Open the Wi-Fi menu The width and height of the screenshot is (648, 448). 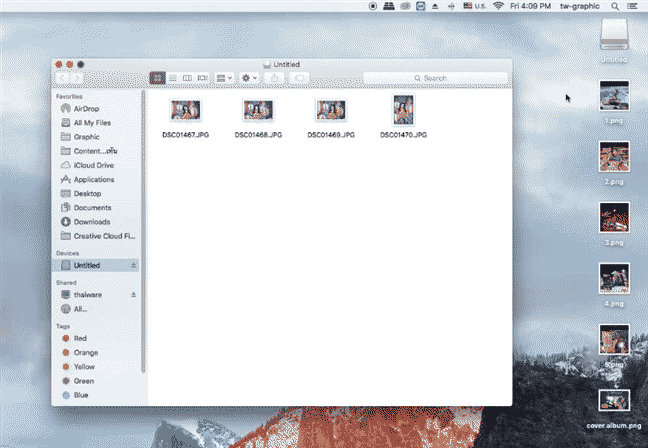coord(498,6)
